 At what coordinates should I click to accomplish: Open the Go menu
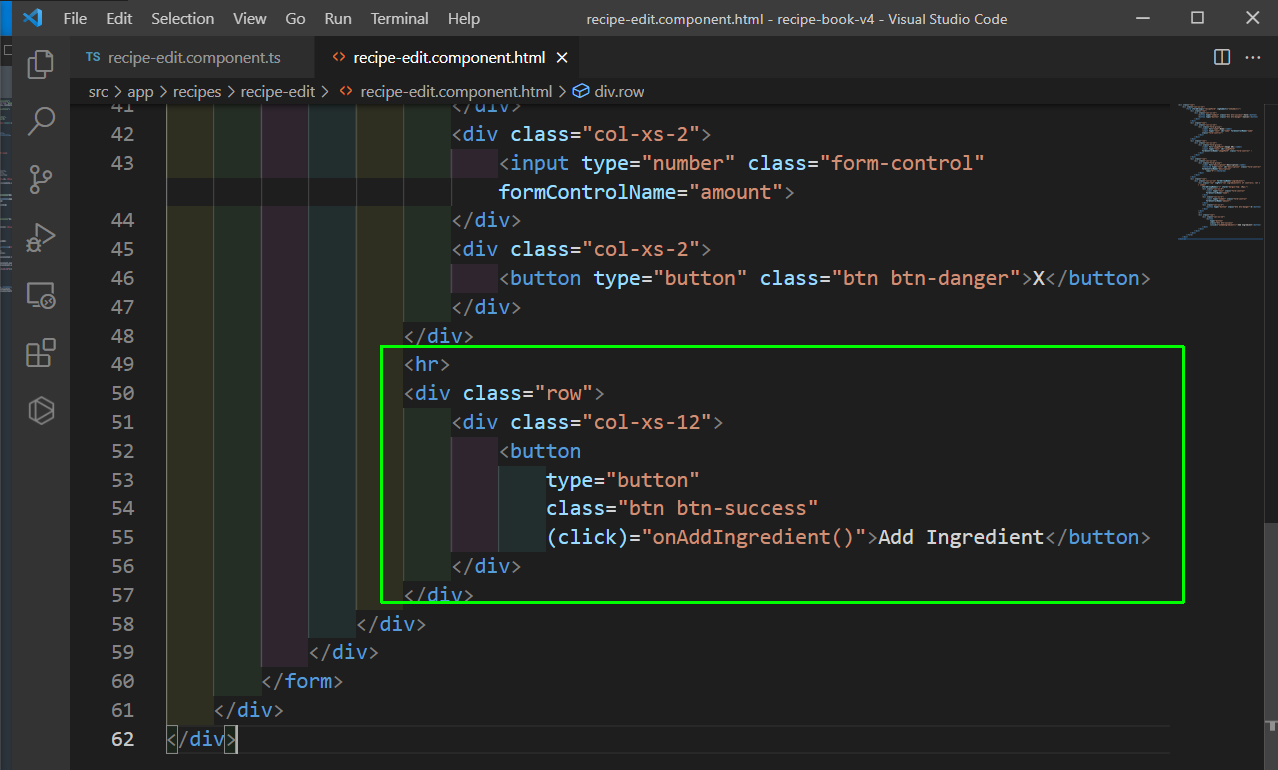295,18
